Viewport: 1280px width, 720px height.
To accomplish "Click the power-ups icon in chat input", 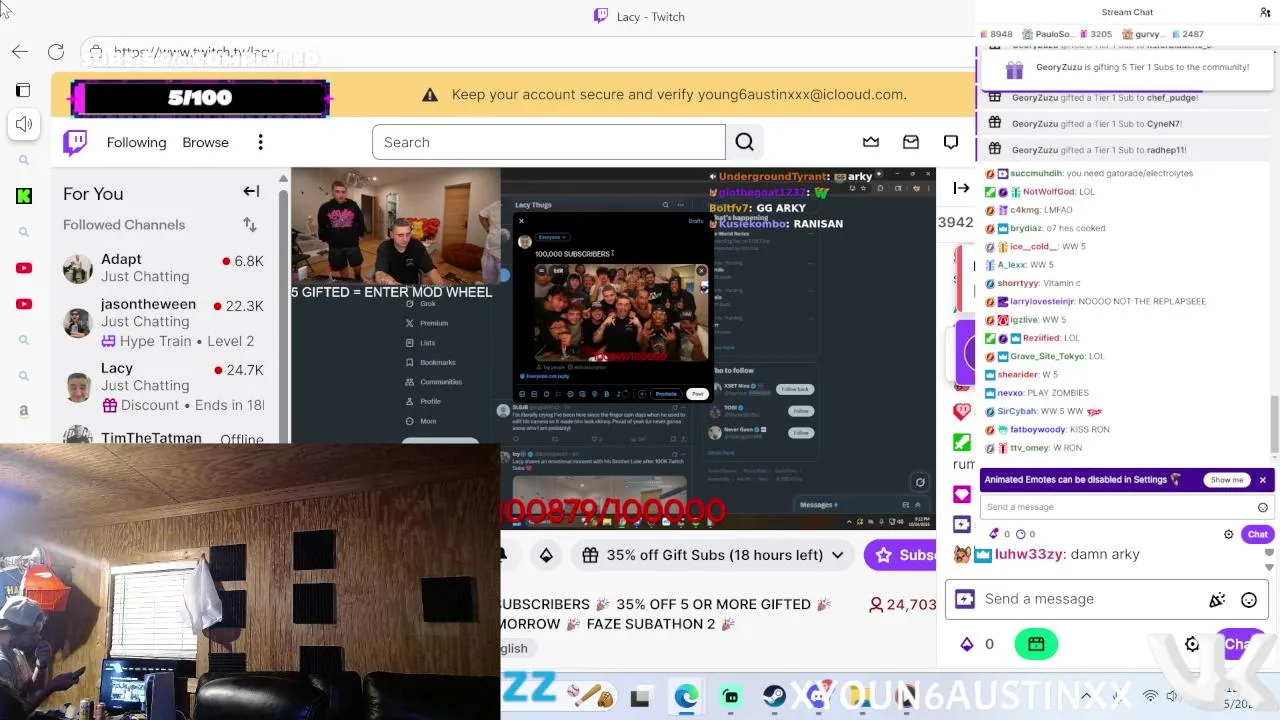I will tap(964, 599).
